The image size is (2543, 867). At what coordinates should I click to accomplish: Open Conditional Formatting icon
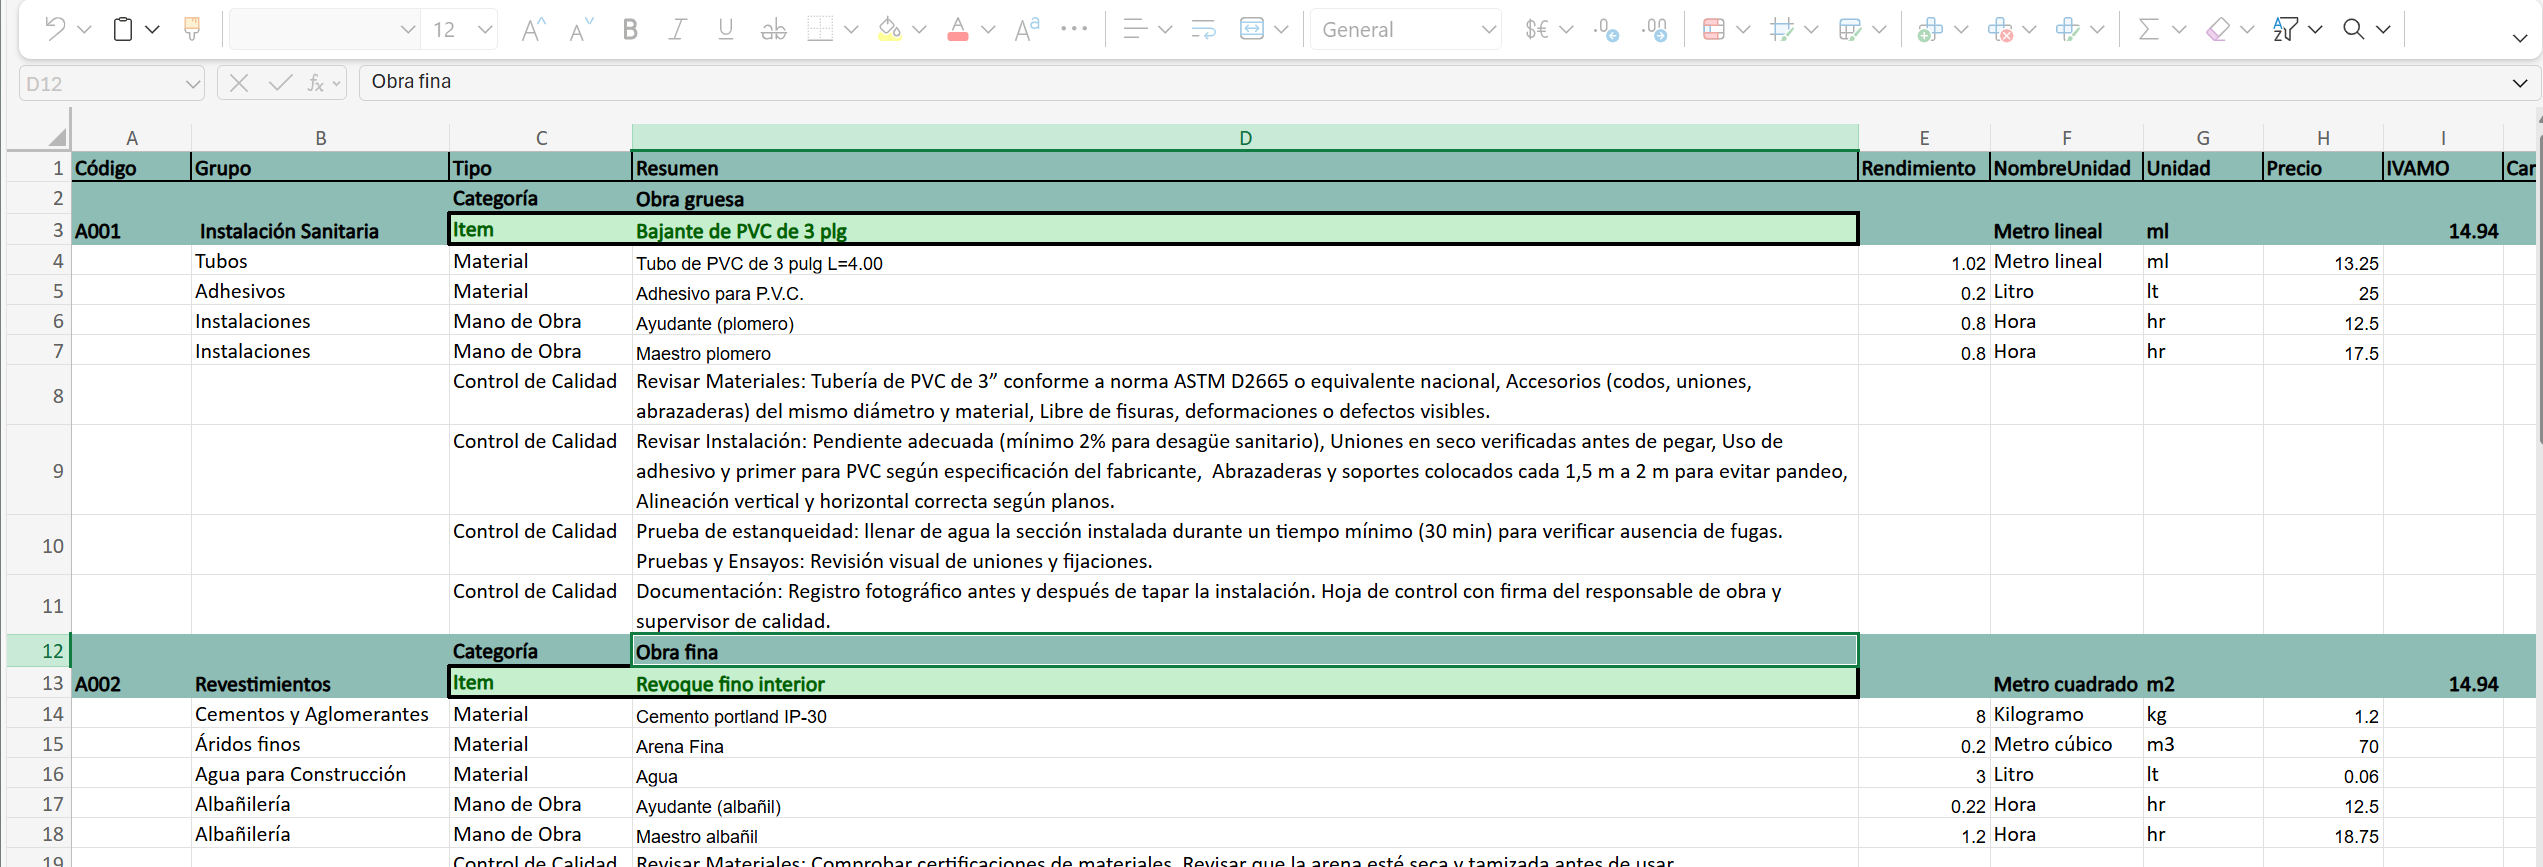click(1714, 30)
